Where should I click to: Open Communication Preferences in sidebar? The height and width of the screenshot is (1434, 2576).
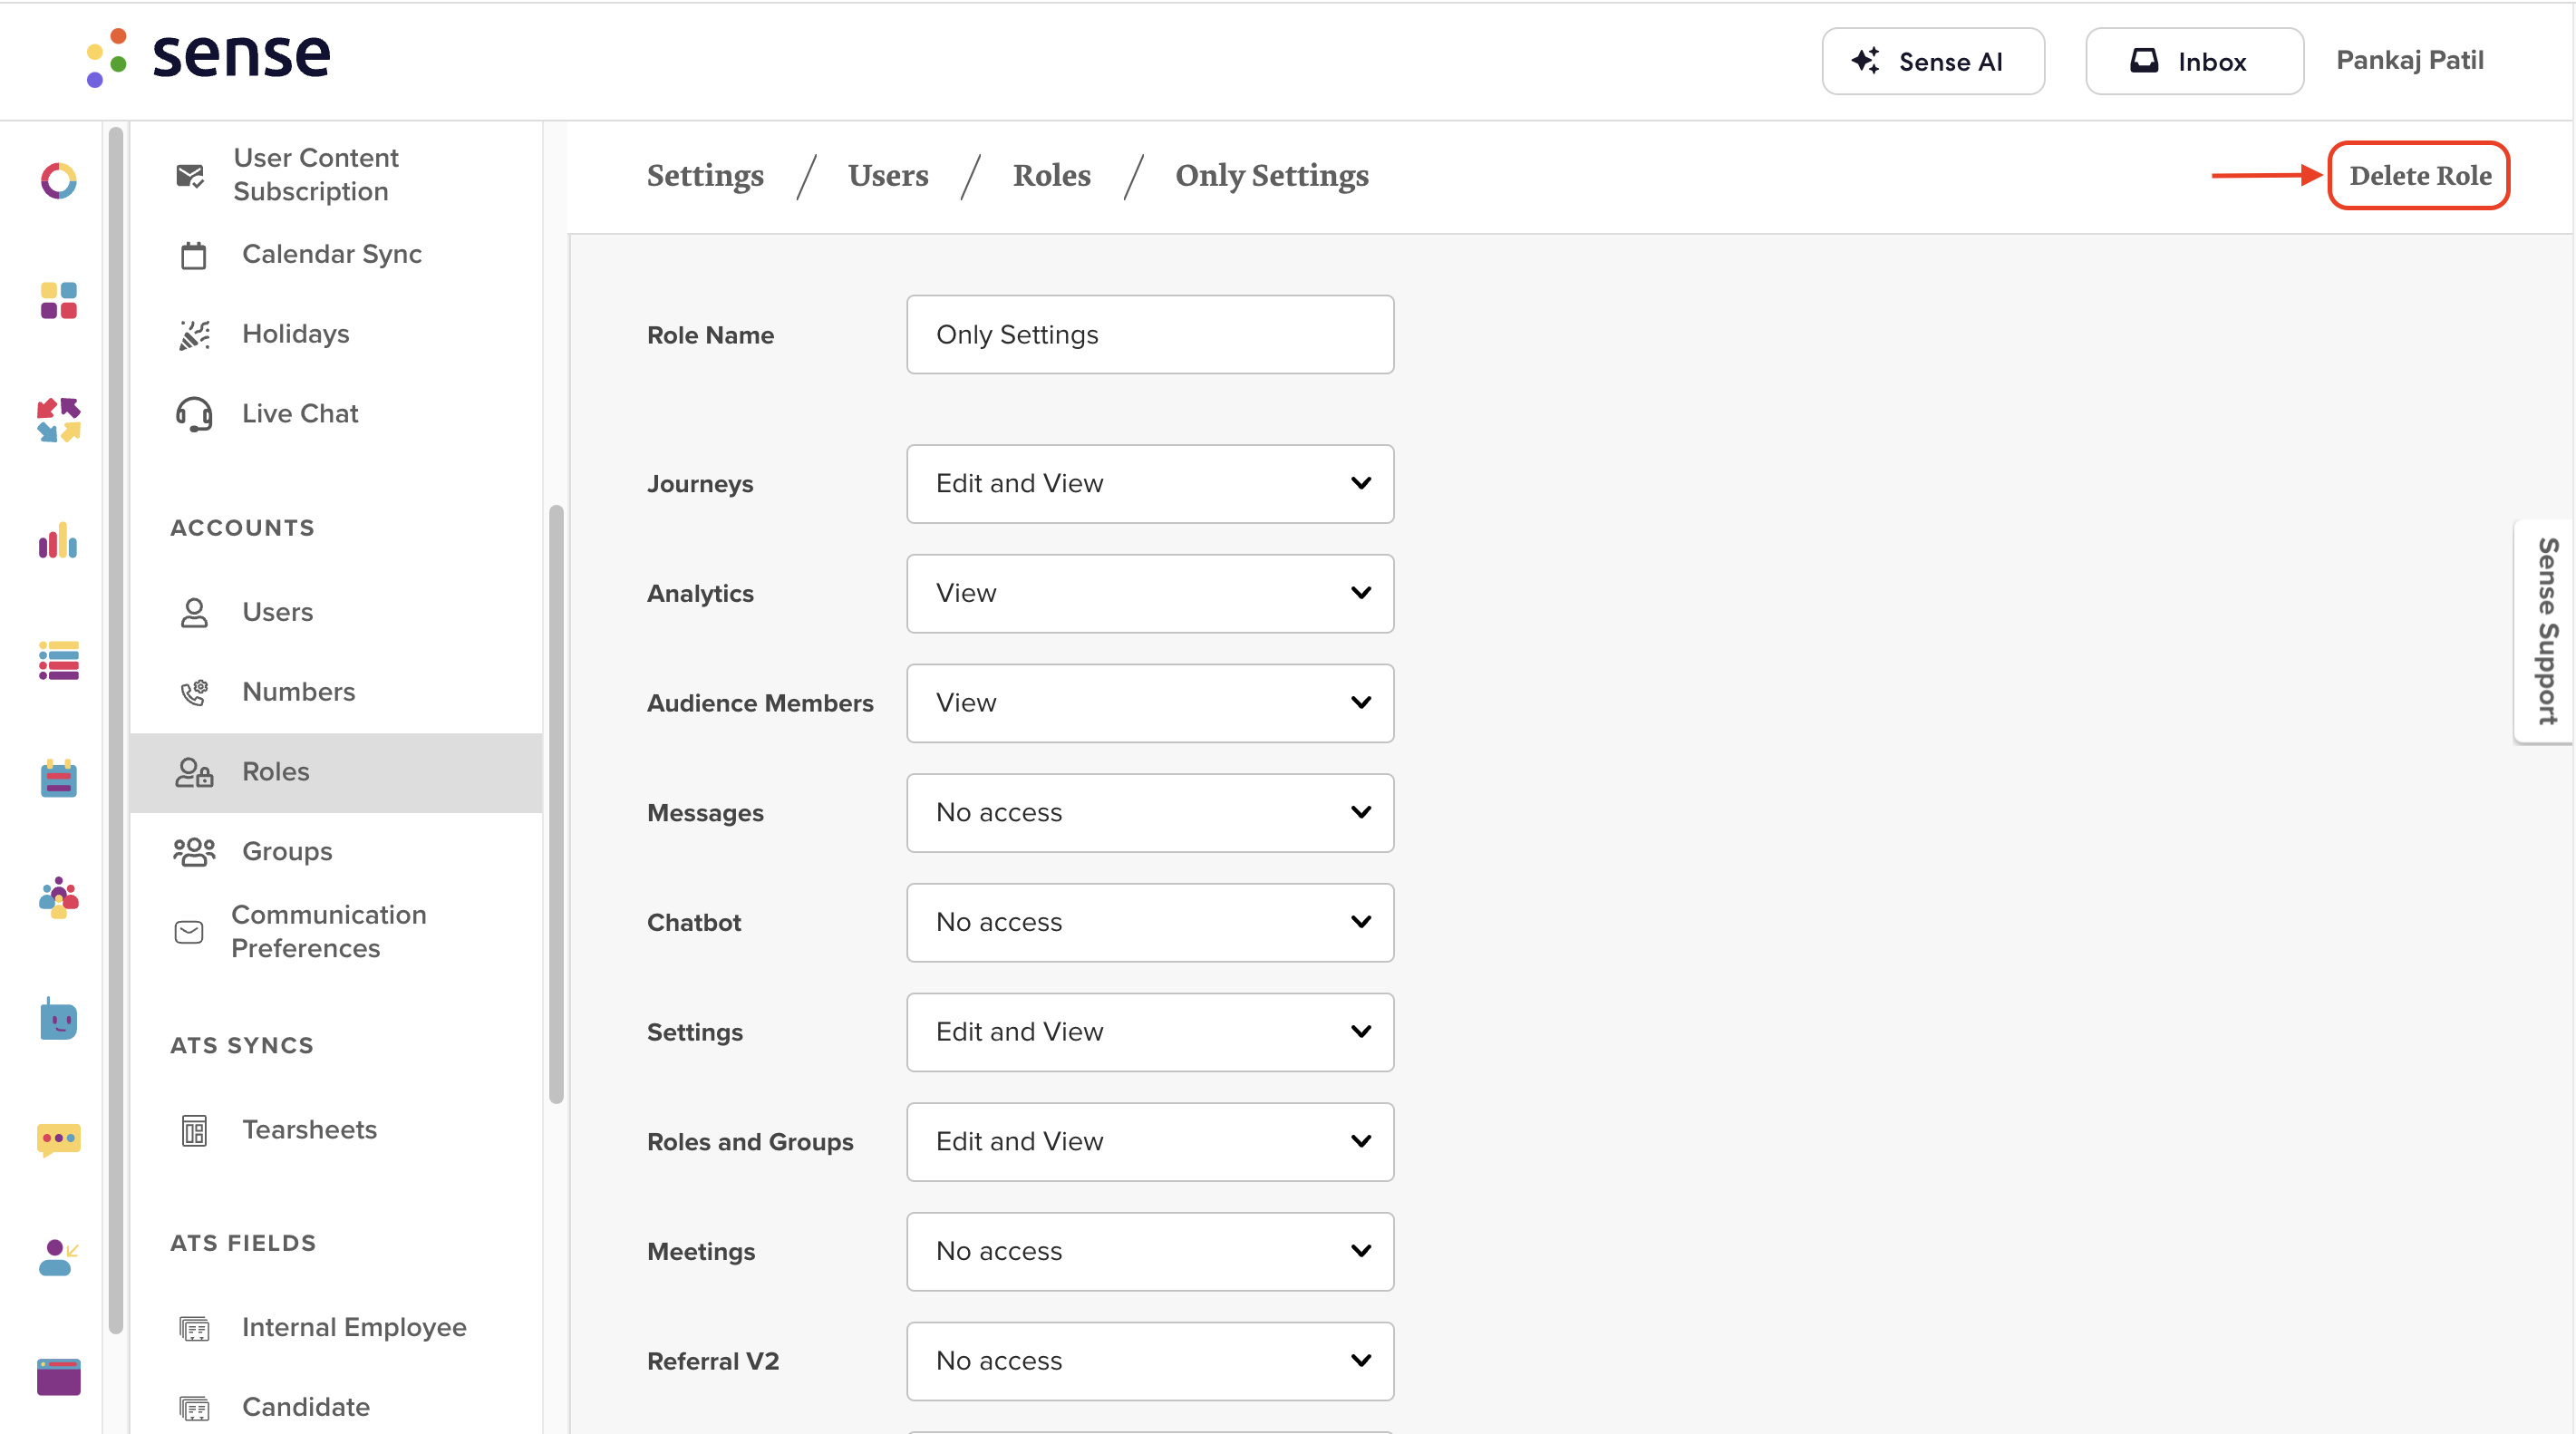pos(329,932)
